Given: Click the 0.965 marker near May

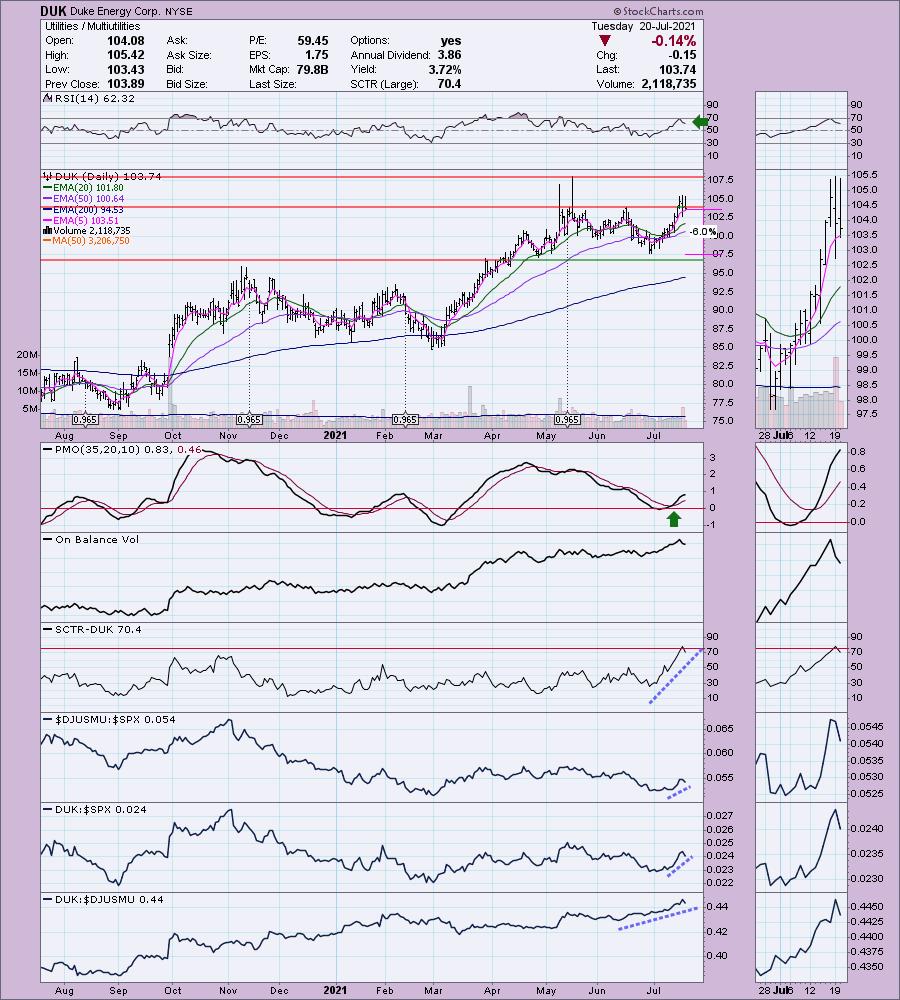Looking at the screenshot, I should (x=567, y=420).
